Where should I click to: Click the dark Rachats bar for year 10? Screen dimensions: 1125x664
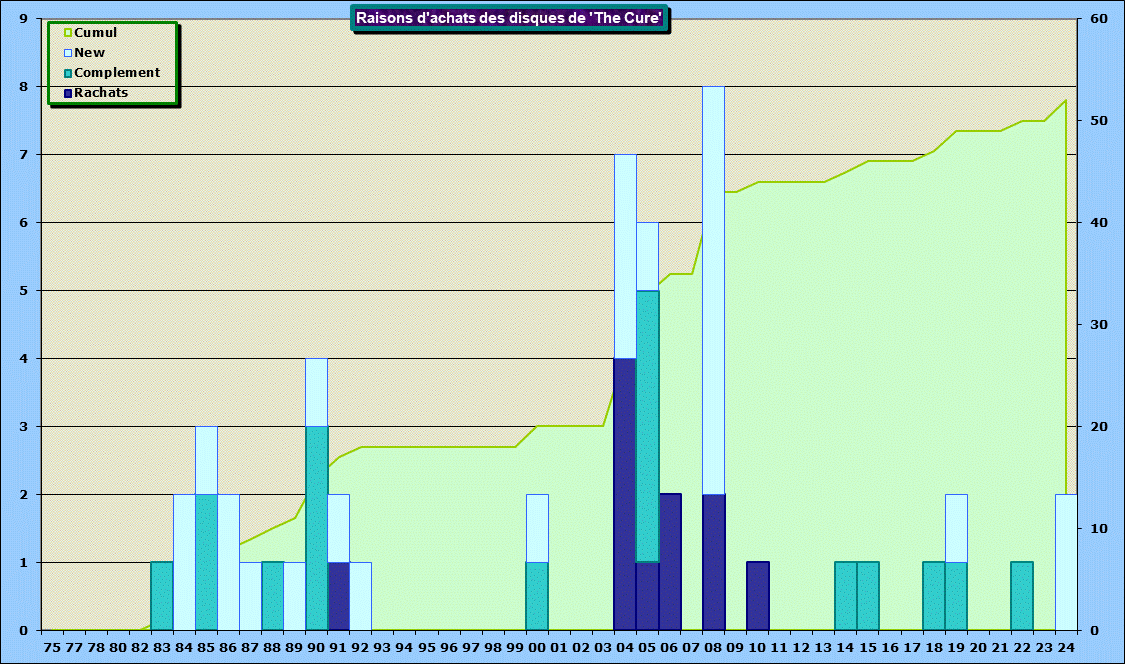(758, 596)
